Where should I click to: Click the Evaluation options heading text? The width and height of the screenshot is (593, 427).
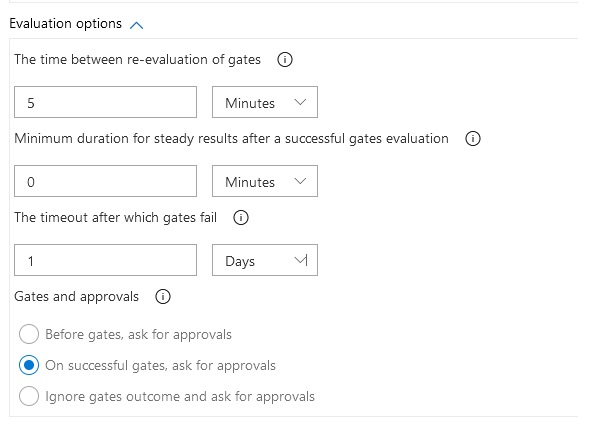tap(65, 24)
